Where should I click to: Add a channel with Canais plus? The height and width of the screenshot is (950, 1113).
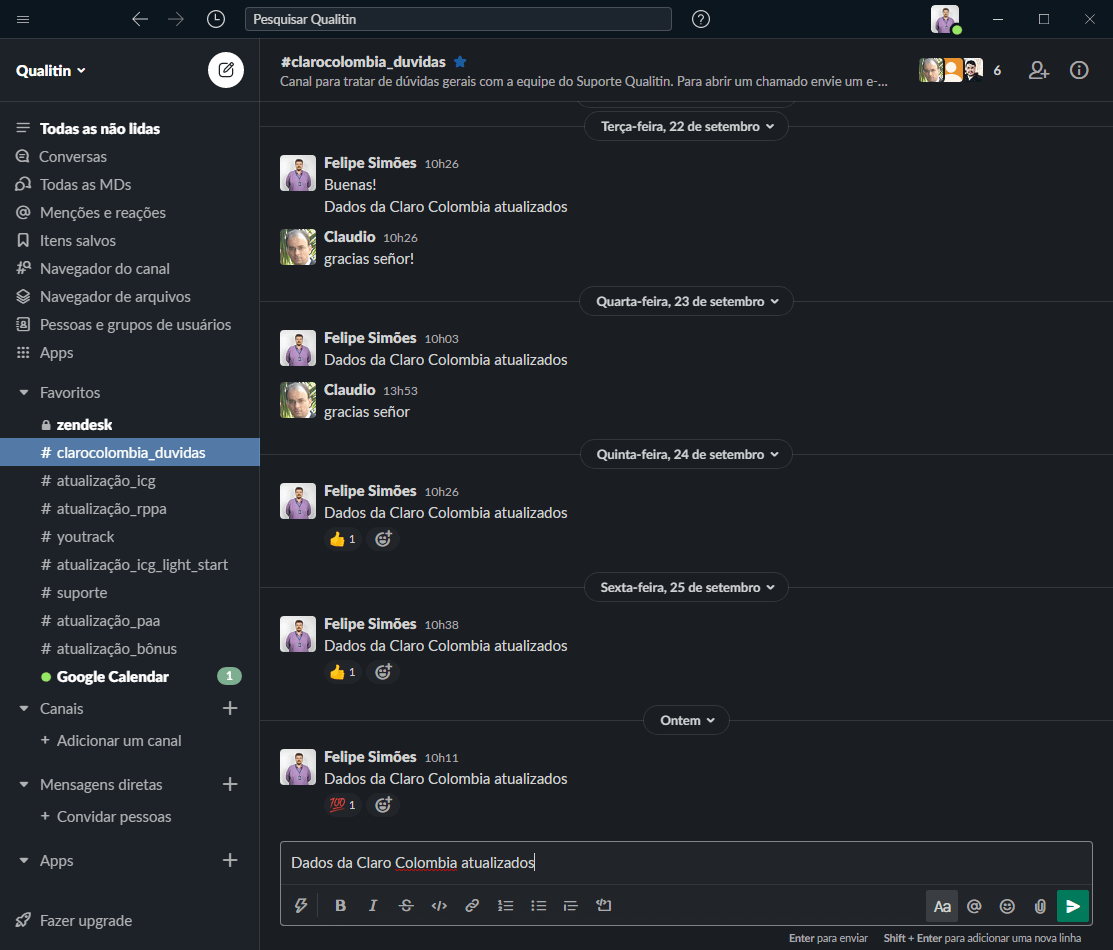coord(230,709)
